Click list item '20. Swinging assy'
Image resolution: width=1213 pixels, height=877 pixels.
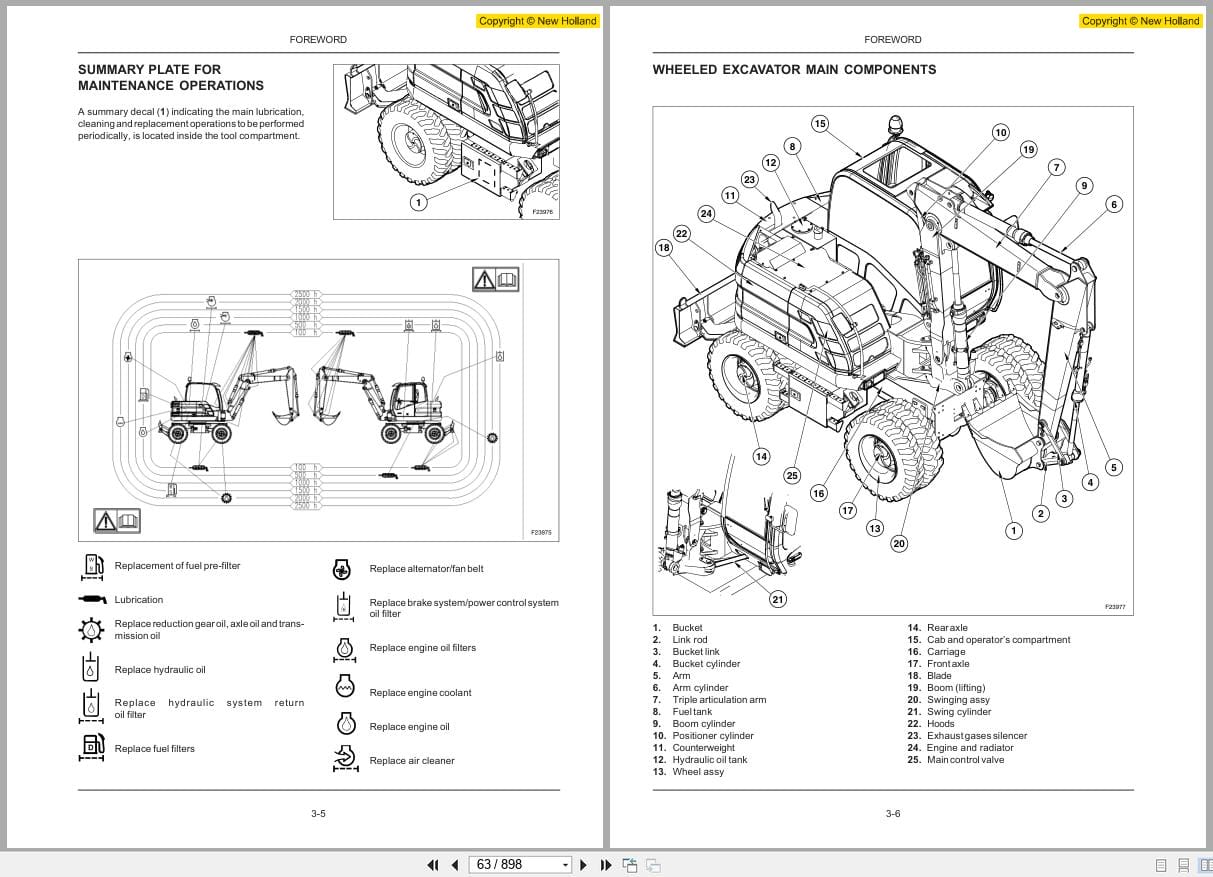949,700
